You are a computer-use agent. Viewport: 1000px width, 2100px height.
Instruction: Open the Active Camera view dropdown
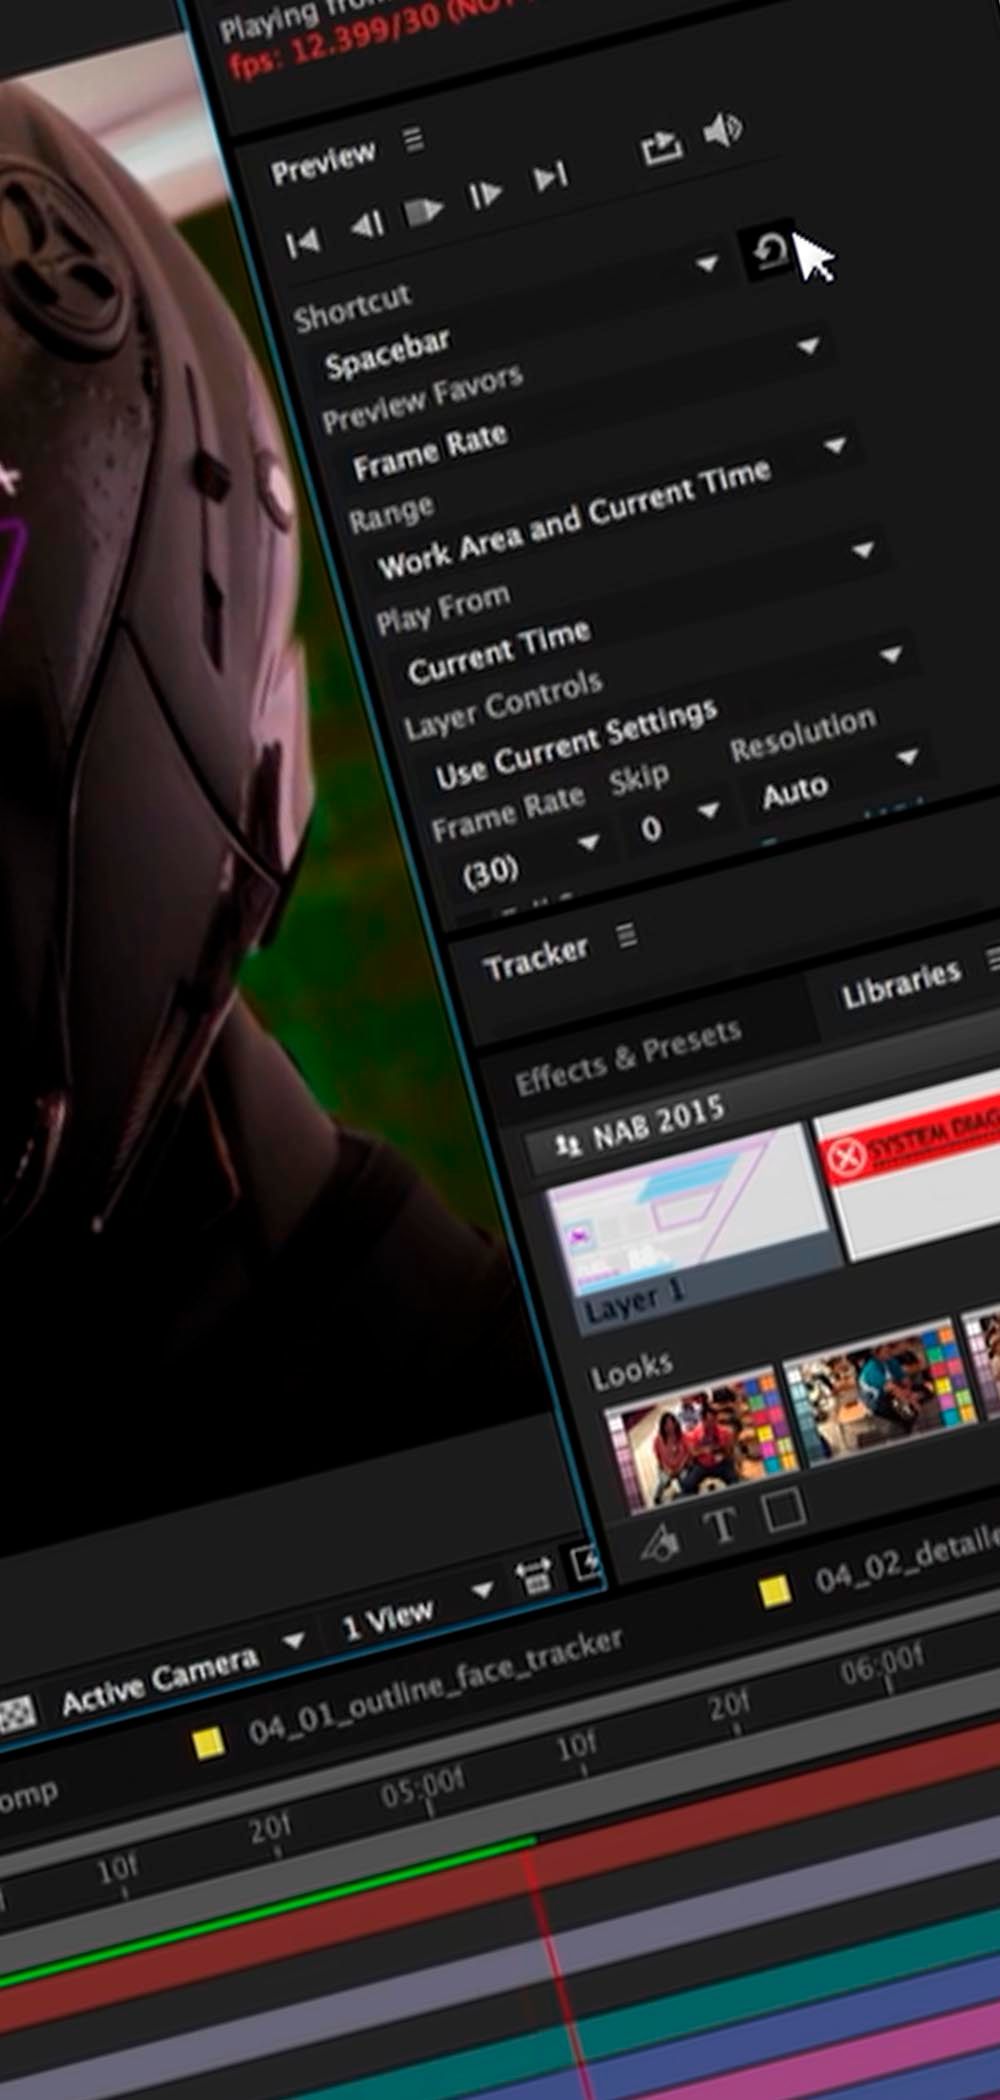293,1639
